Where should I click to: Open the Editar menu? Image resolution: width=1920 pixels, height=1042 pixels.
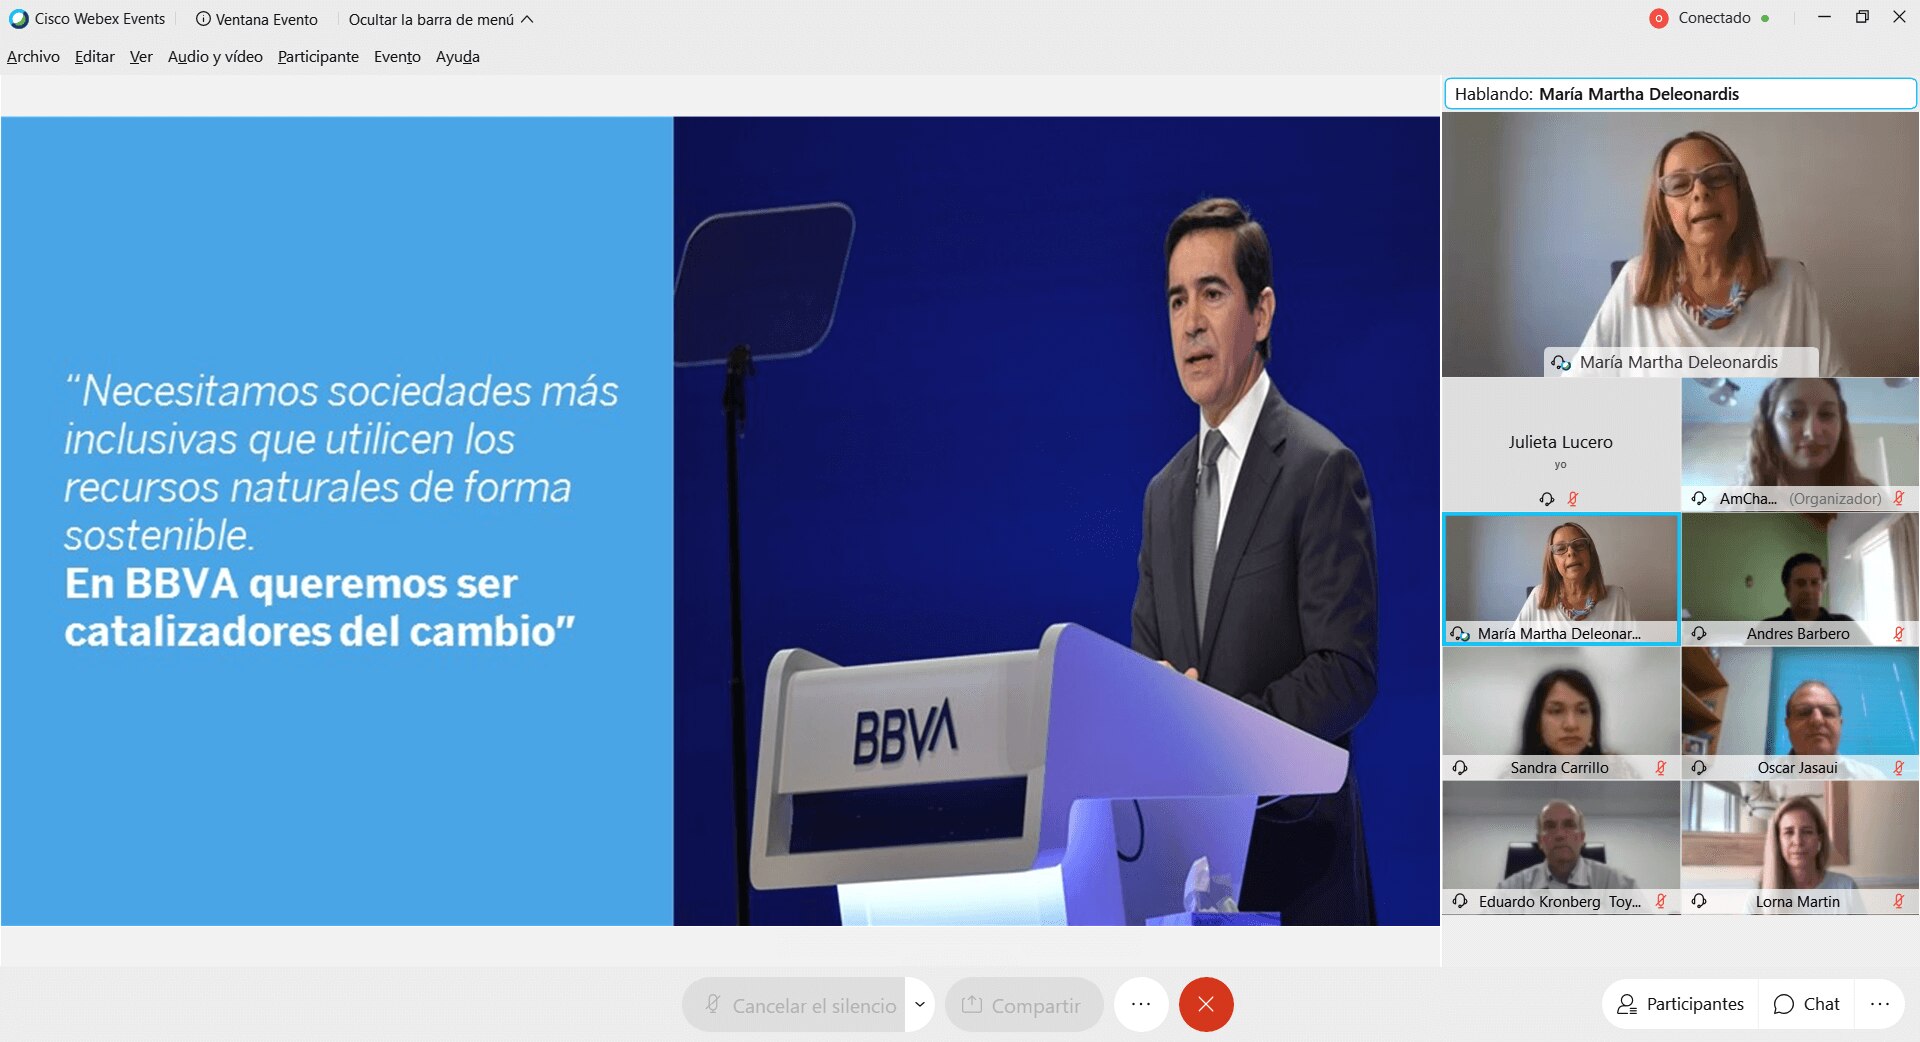94,57
